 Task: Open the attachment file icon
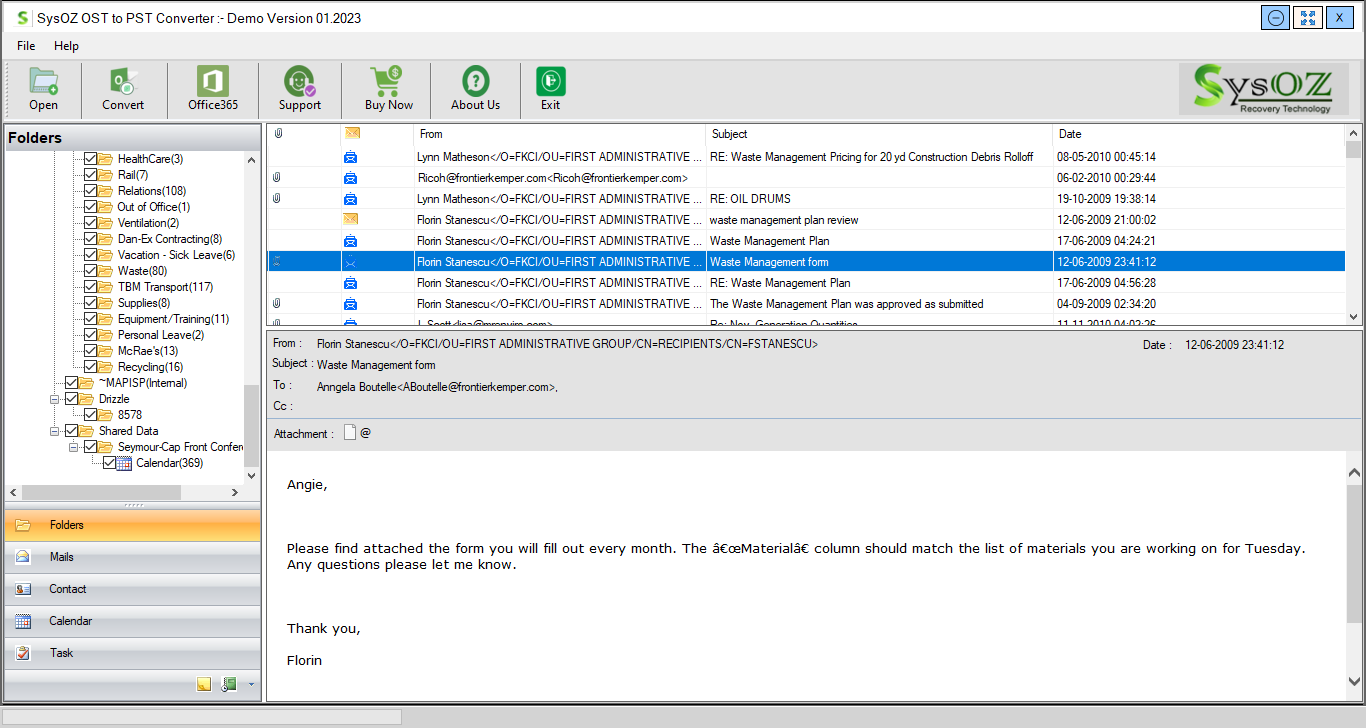[350, 433]
